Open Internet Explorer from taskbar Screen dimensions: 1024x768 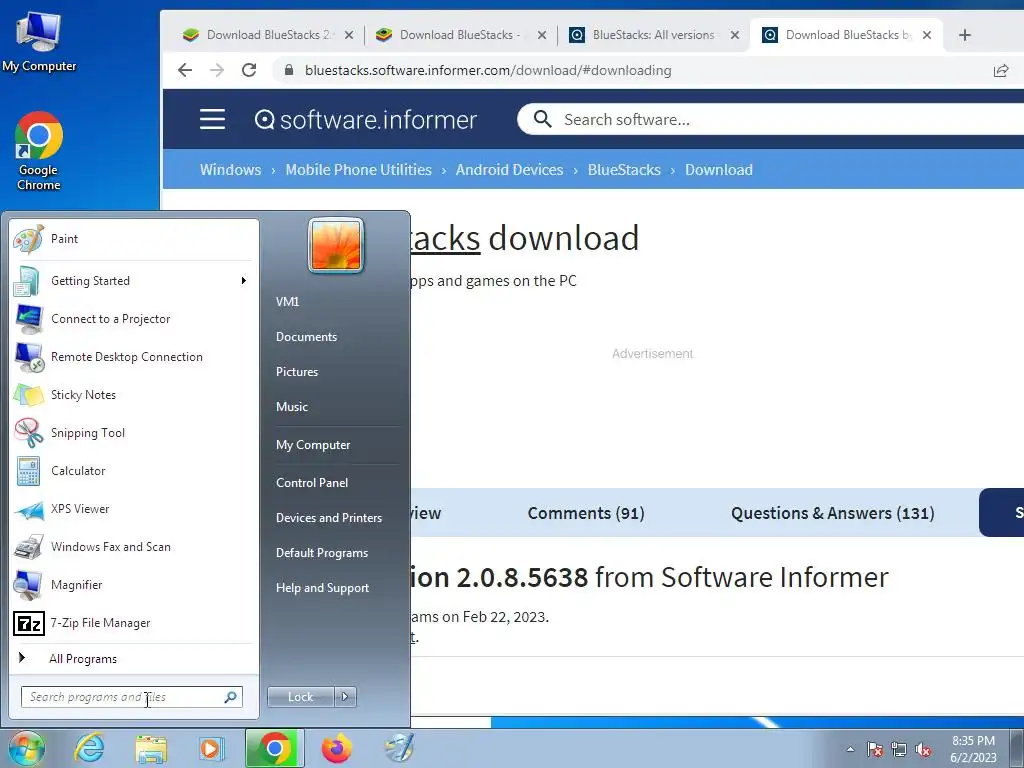pos(89,748)
